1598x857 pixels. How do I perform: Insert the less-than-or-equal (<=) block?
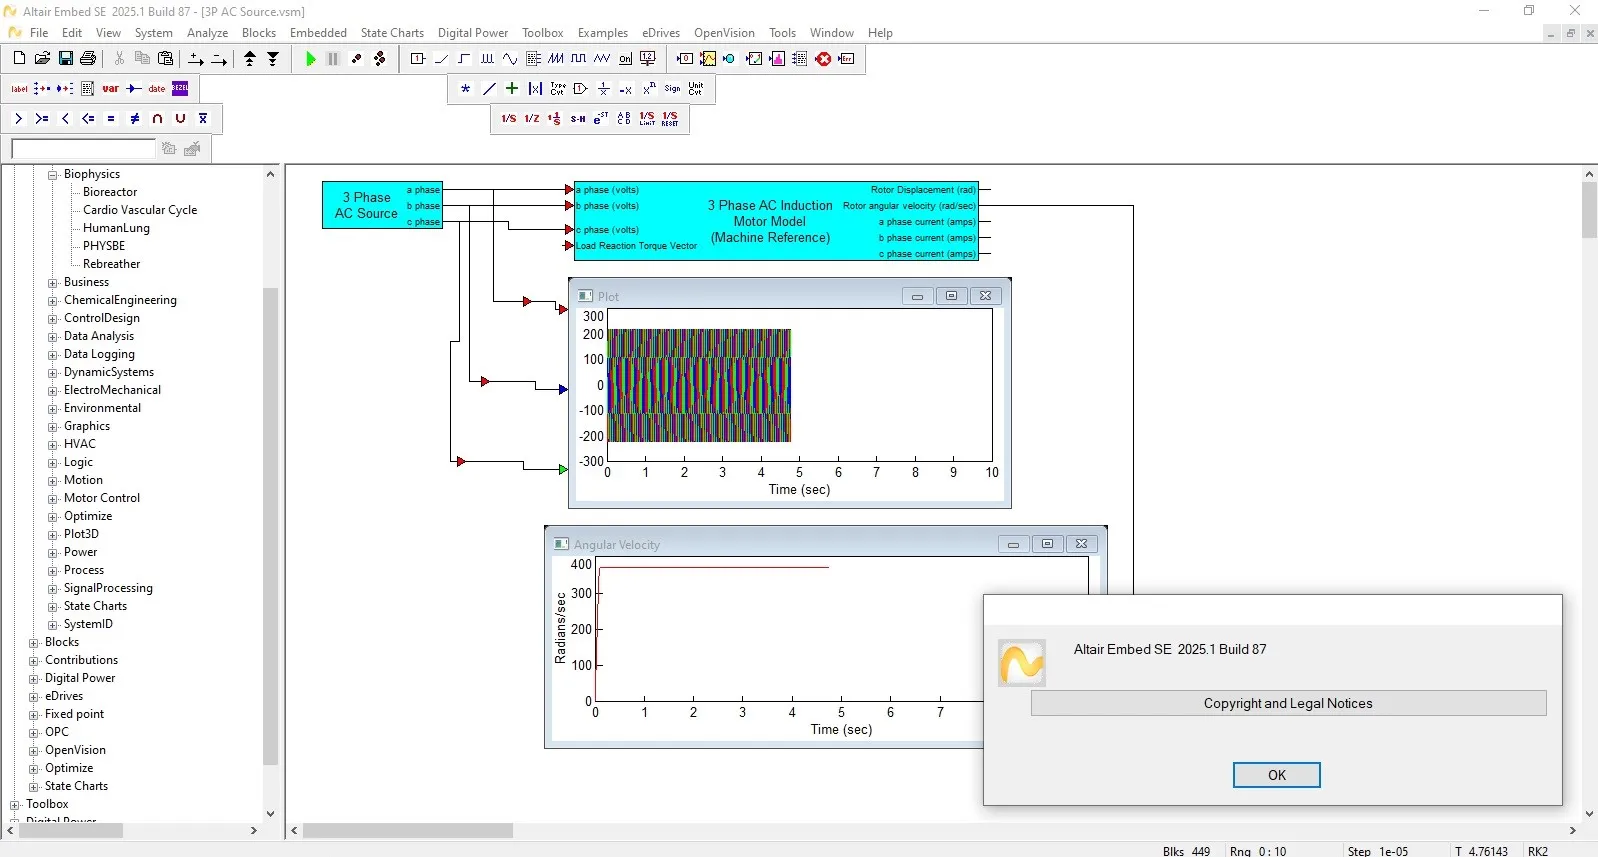coord(88,119)
